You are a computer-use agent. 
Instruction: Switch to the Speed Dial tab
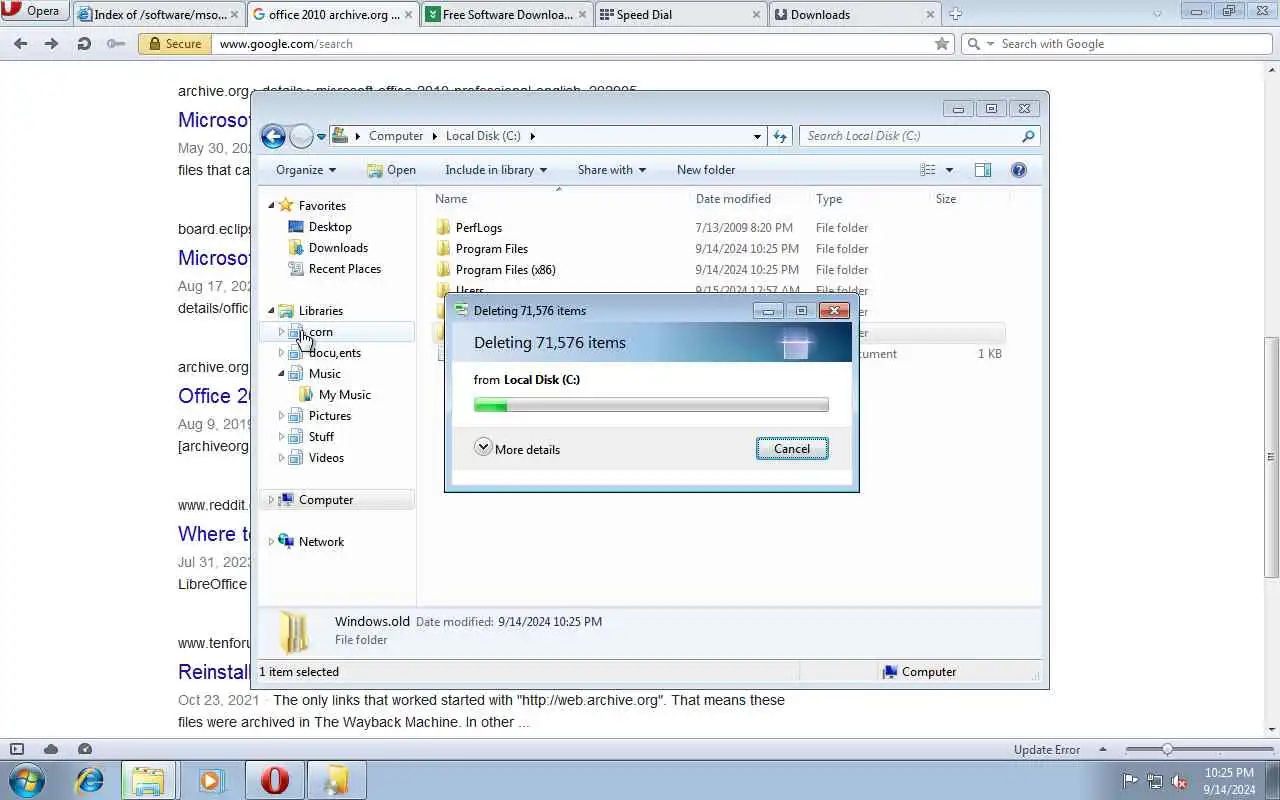click(x=681, y=14)
